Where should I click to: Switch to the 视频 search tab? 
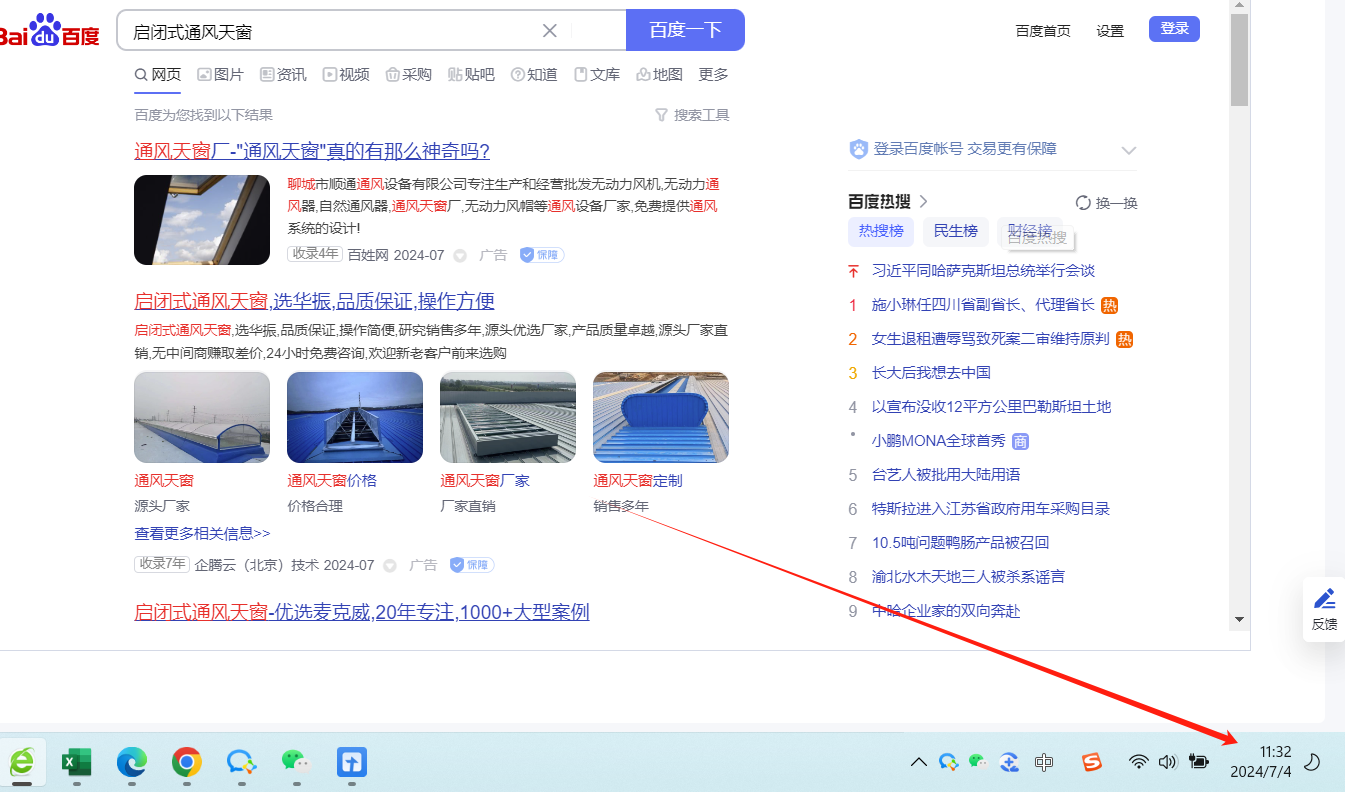click(346, 74)
